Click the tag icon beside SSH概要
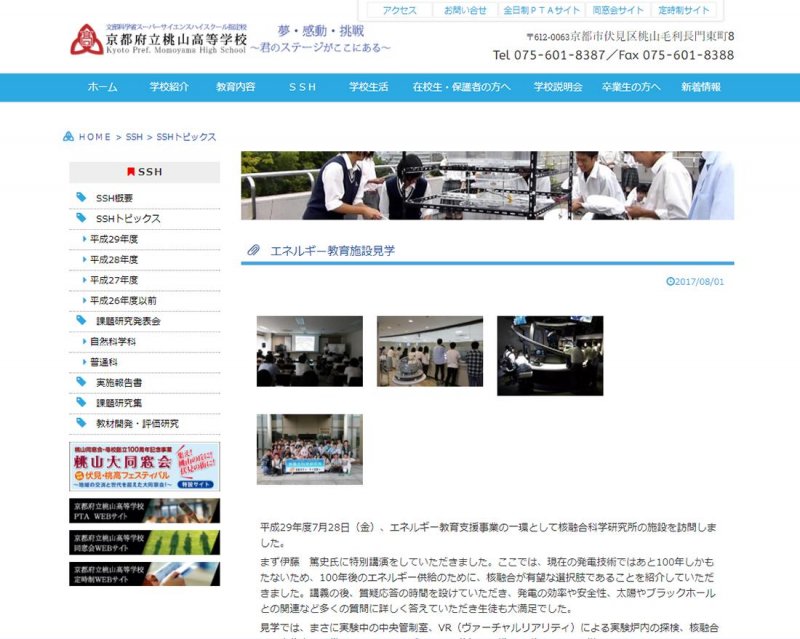The width and height of the screenshot is (800, 639). point(81,198)
